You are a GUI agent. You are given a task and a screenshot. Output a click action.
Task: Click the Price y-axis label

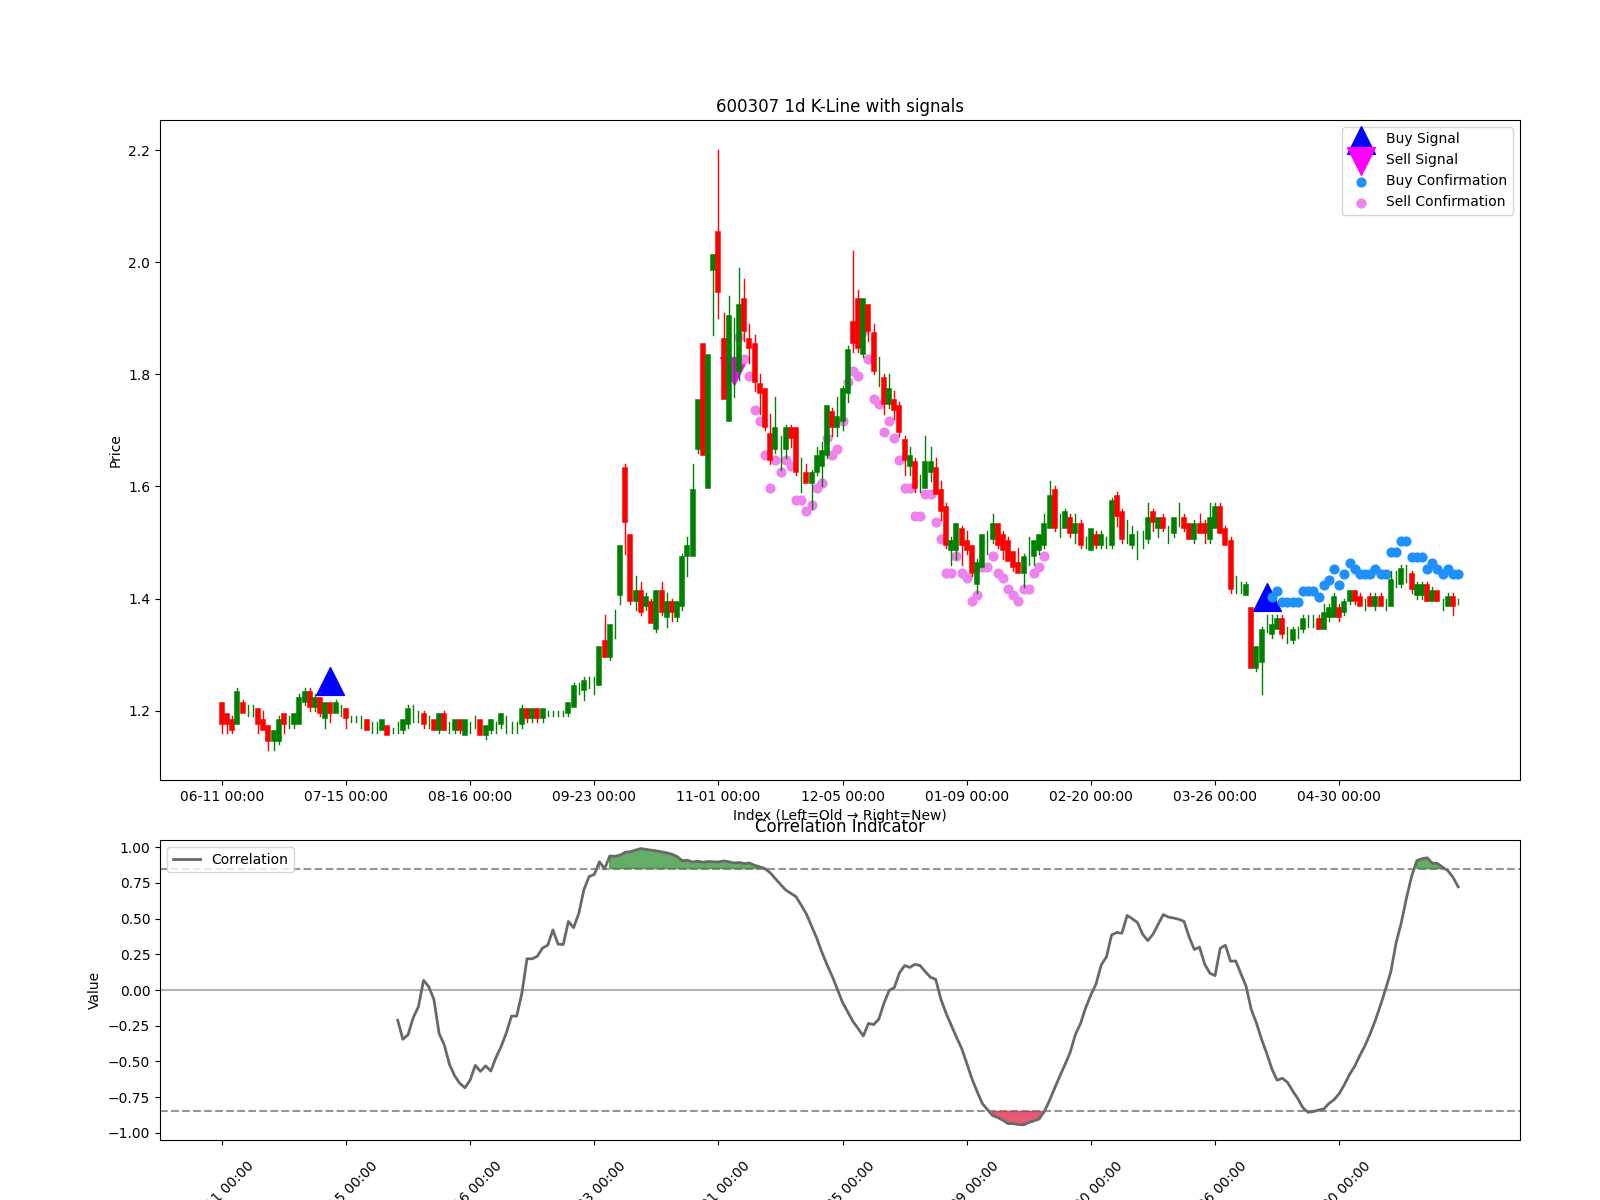[x=116, y=452]
